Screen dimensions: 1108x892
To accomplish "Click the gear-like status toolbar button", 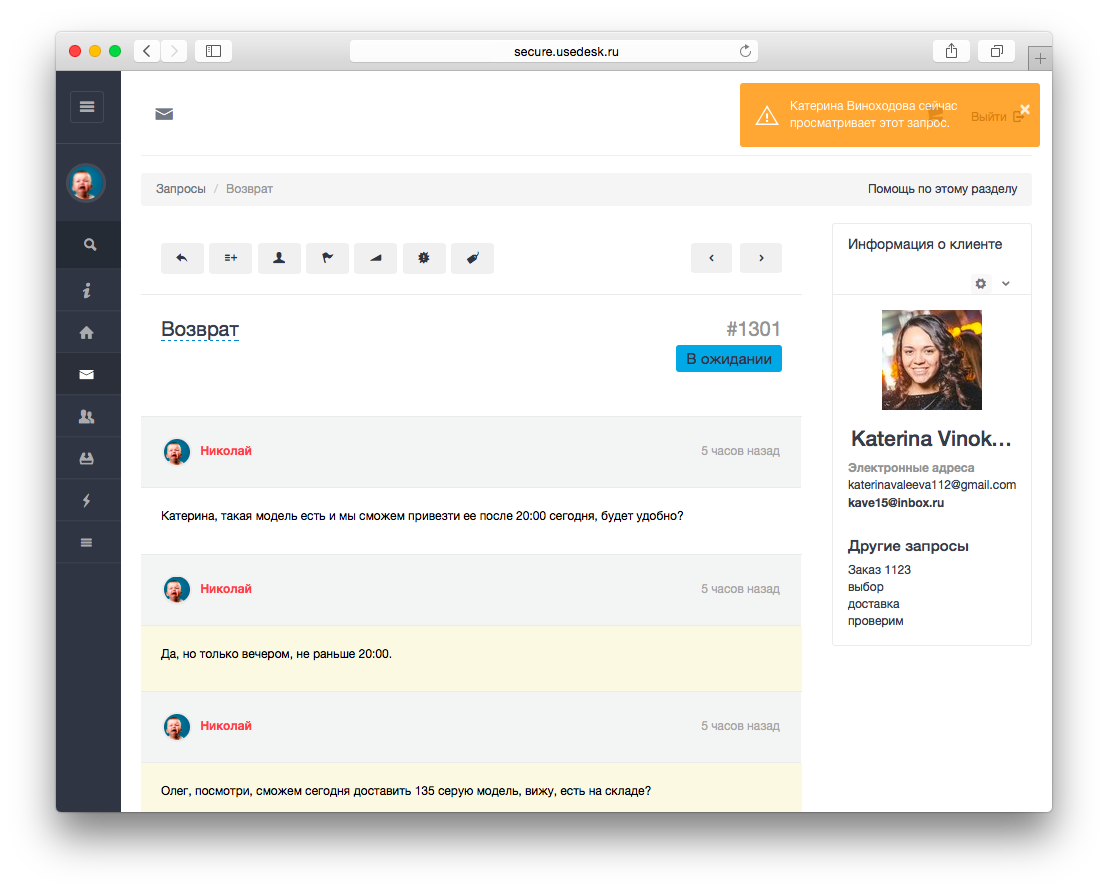I will click(x=424, y=258).
